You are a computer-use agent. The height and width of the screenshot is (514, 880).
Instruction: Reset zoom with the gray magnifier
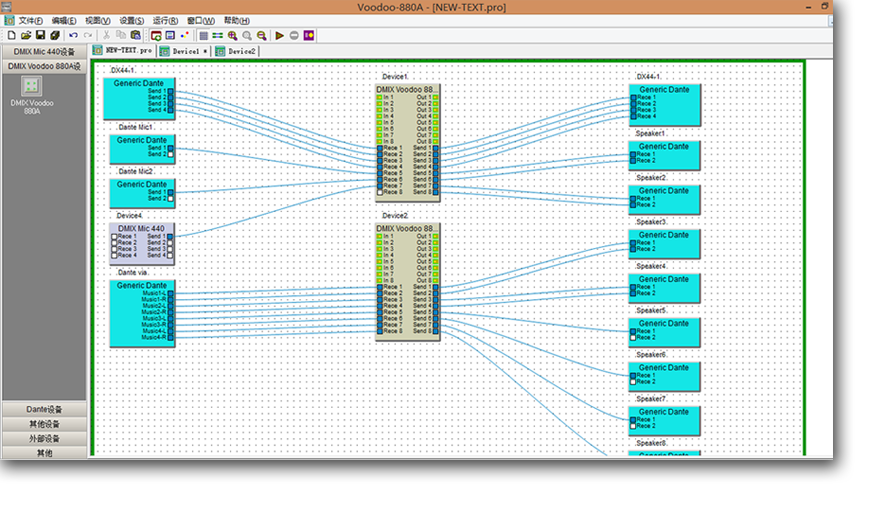tap(247, 35)
